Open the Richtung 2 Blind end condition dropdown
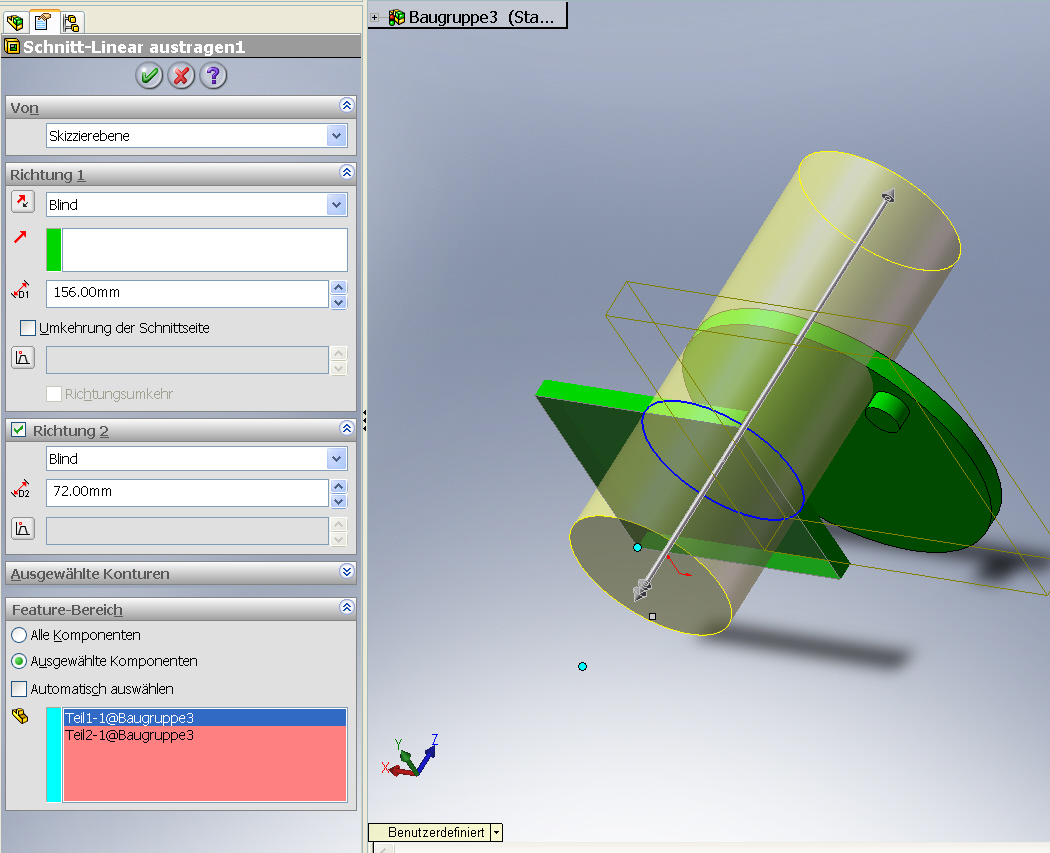The height and width of the screenshot is (853, 1050). point(337,459)
